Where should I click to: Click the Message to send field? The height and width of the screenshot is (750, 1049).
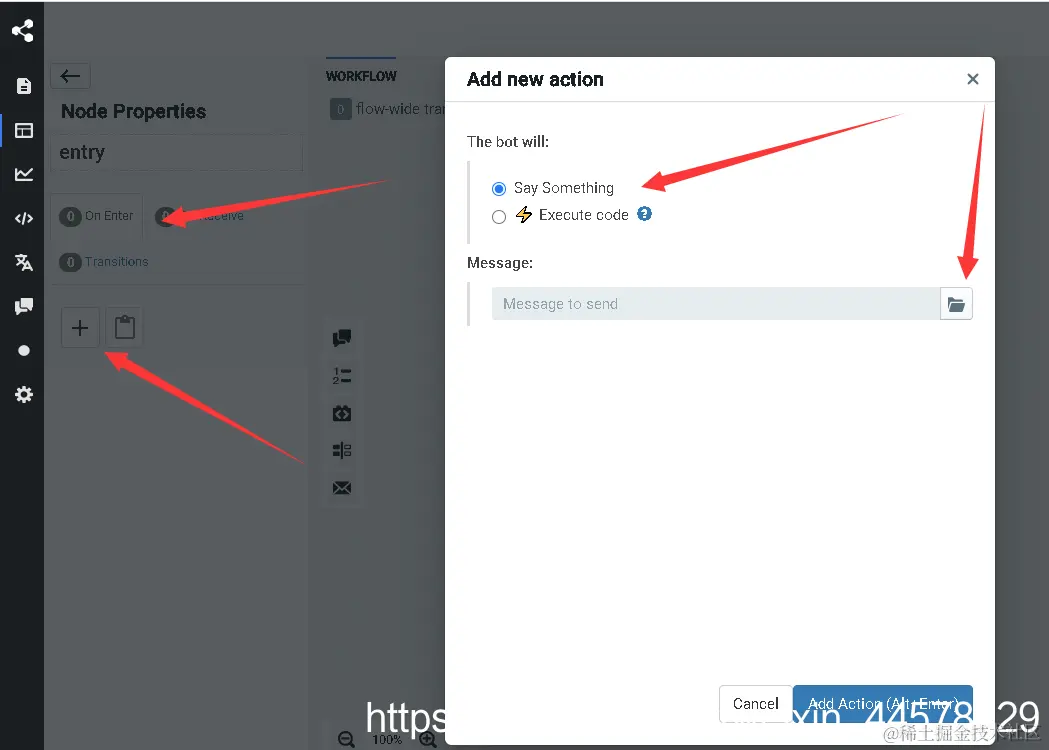pyautogui.click(x=715, y=304)
